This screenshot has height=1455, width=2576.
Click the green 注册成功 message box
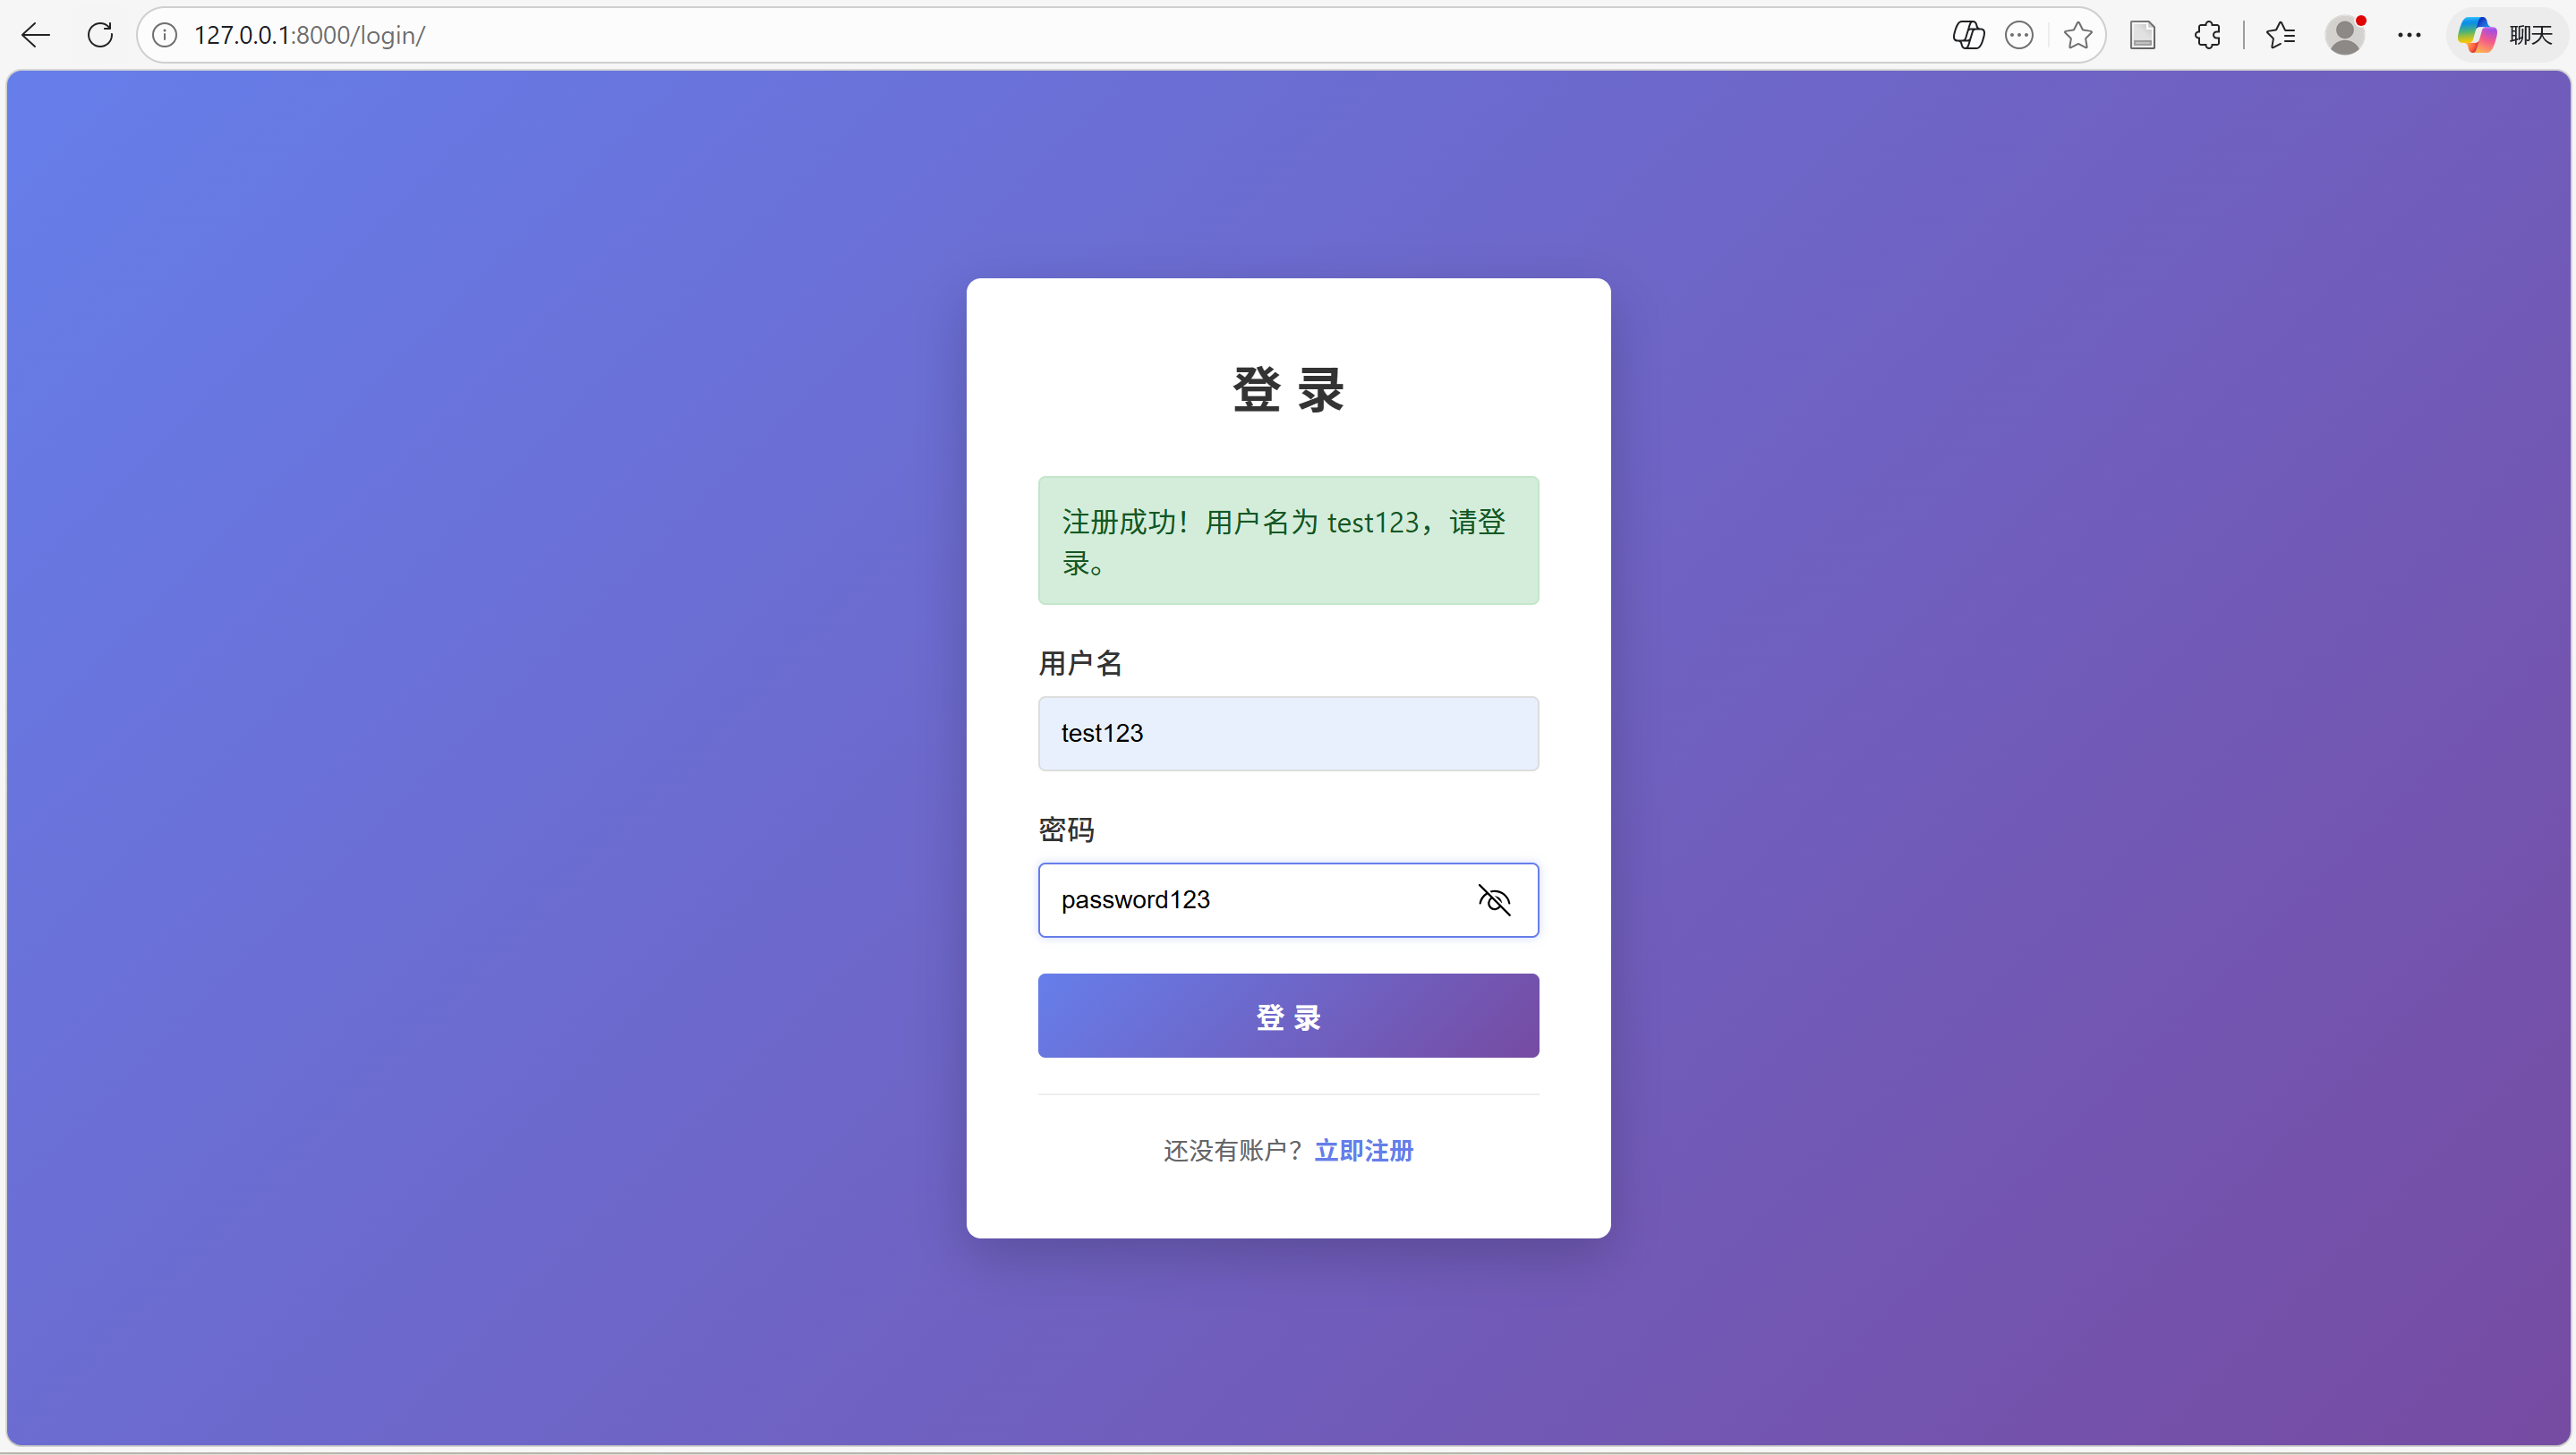pyautogui.click(x=1288, y=541)
